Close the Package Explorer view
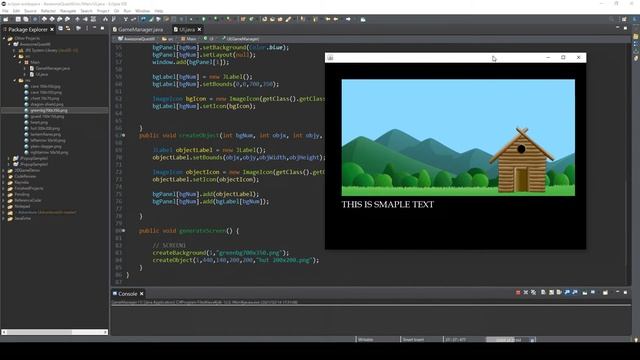The height and width of the screenshot is (360, 640). (x=52, y=29)
